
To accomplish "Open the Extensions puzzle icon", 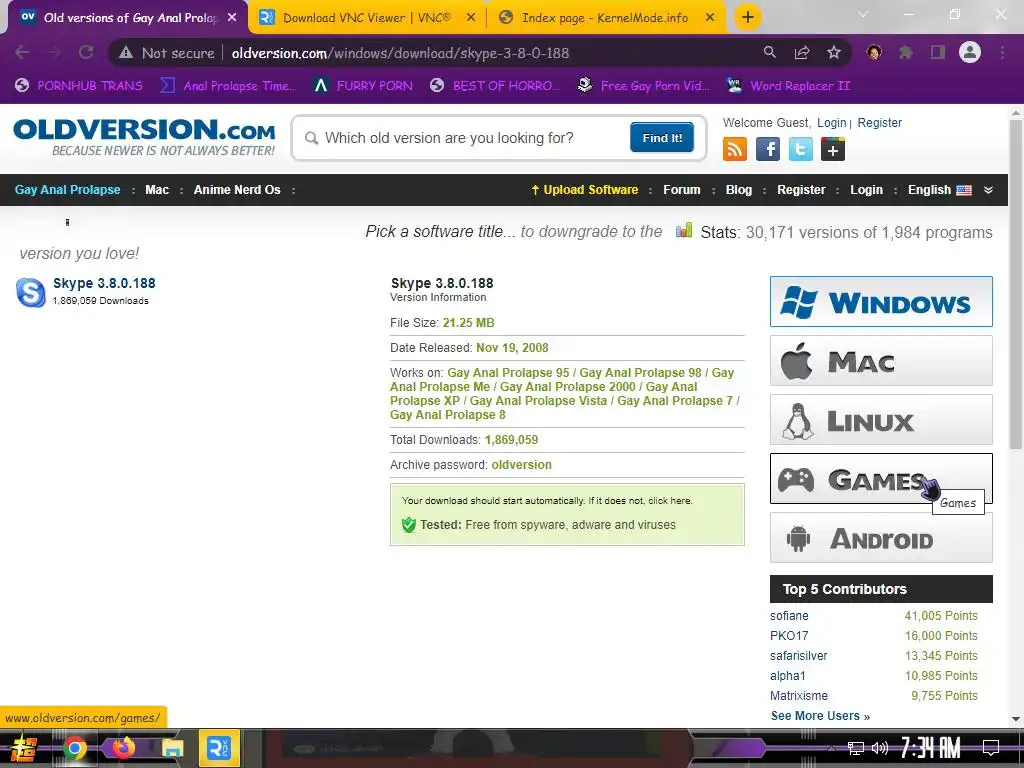I will click(906, 52).
